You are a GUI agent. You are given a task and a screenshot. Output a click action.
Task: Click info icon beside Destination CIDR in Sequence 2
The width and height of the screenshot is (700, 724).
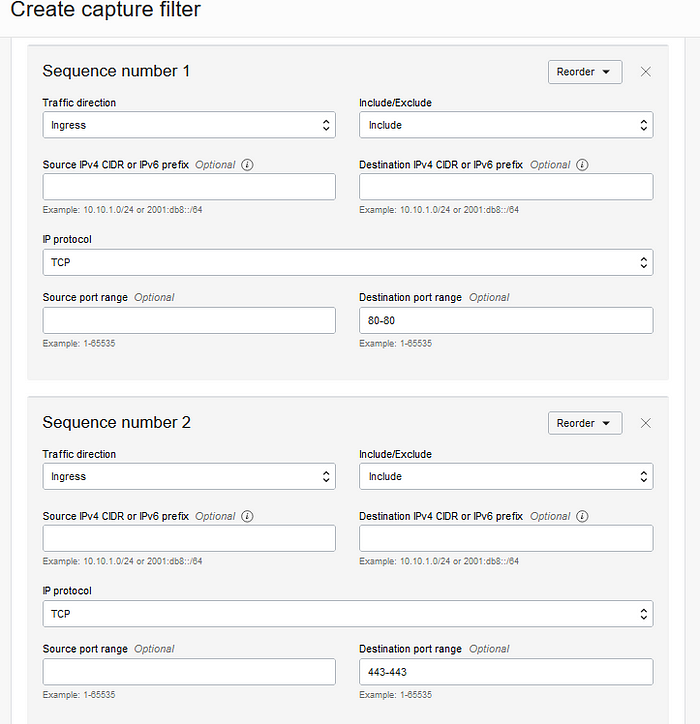point(582,516)
